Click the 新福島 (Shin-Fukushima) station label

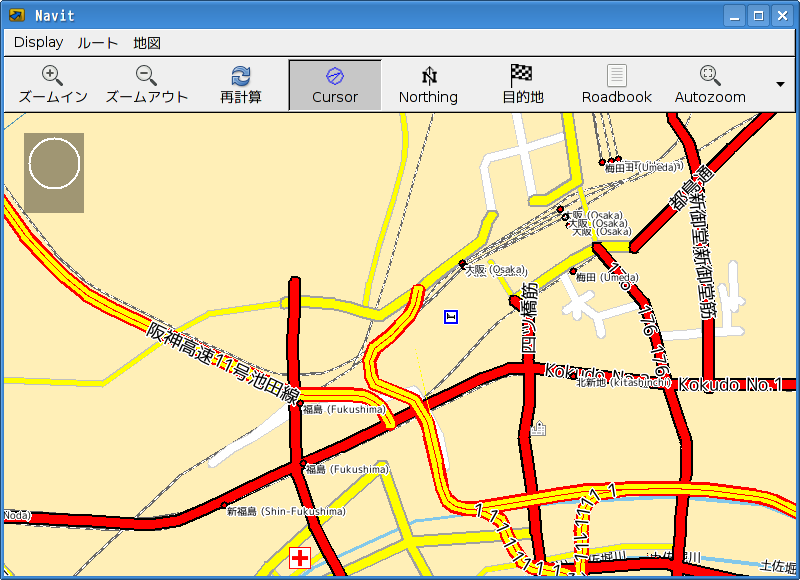[x=285, y=511]
